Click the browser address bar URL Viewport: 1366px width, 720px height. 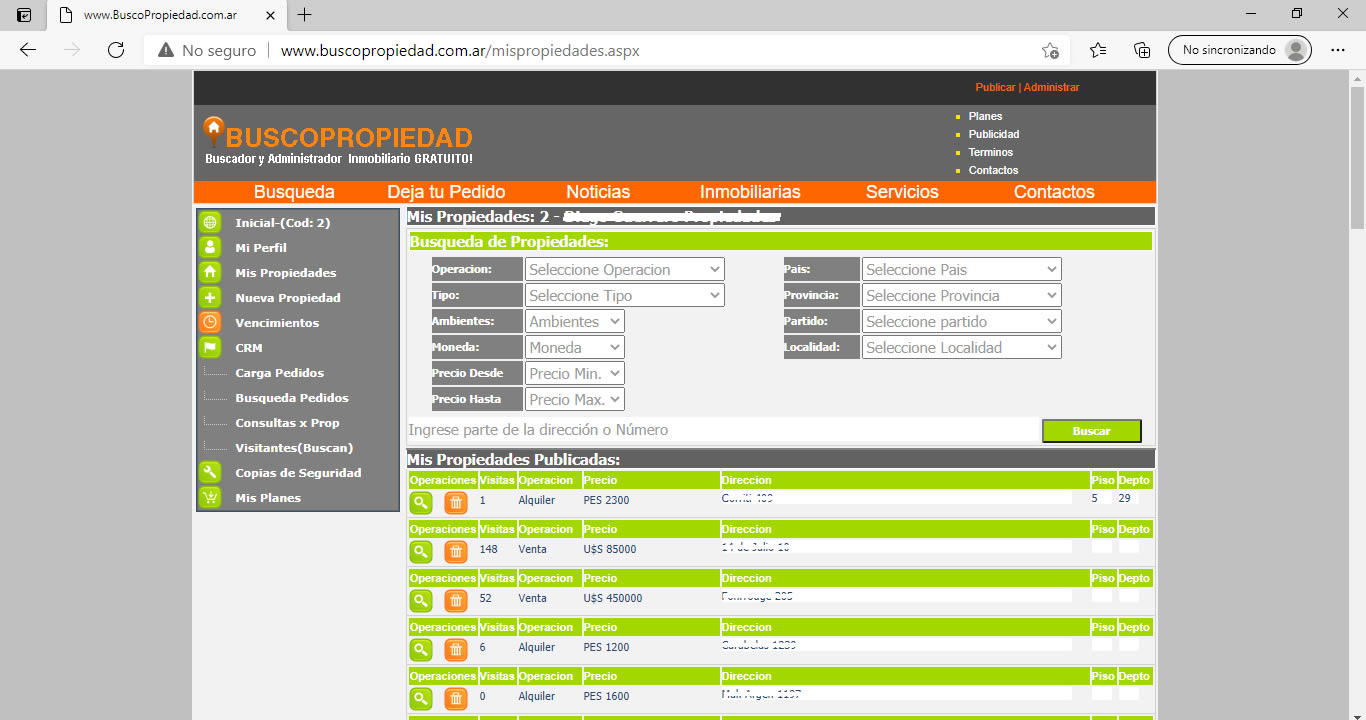(460, 50)
